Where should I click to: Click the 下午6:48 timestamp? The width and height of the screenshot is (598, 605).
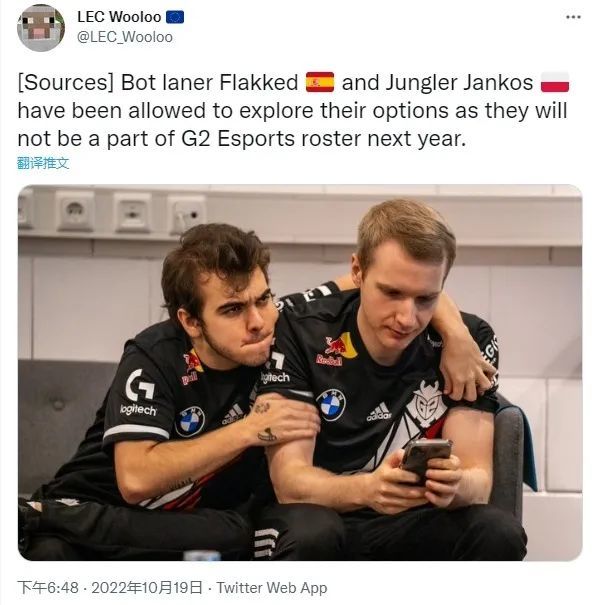coord(48,588)
